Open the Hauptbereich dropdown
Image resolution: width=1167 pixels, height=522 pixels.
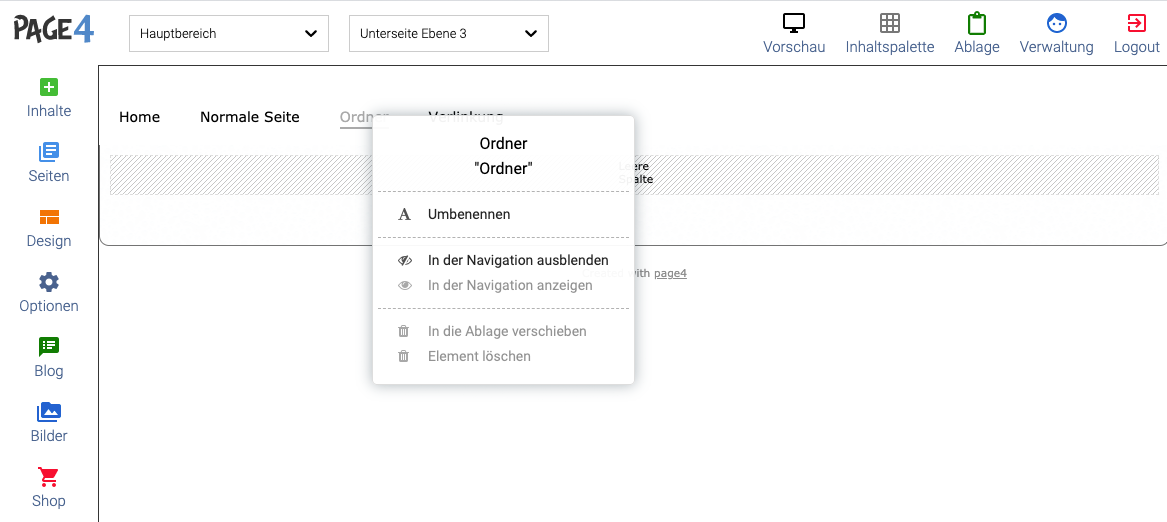229,34
